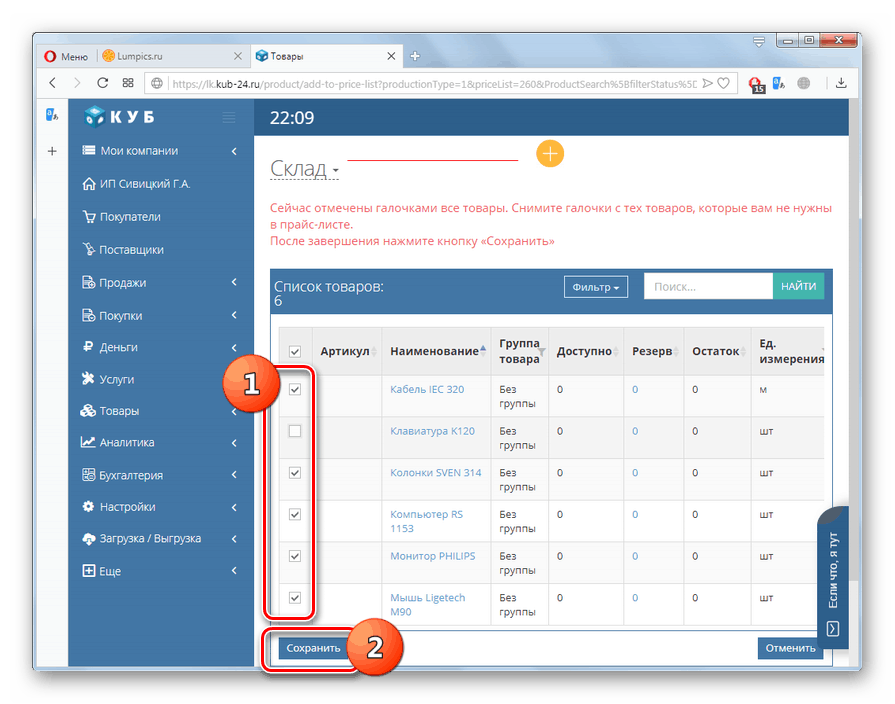Open translator extension in toolbar
Viewport: 895px width, 704px height.
click(x=779, y=83)
